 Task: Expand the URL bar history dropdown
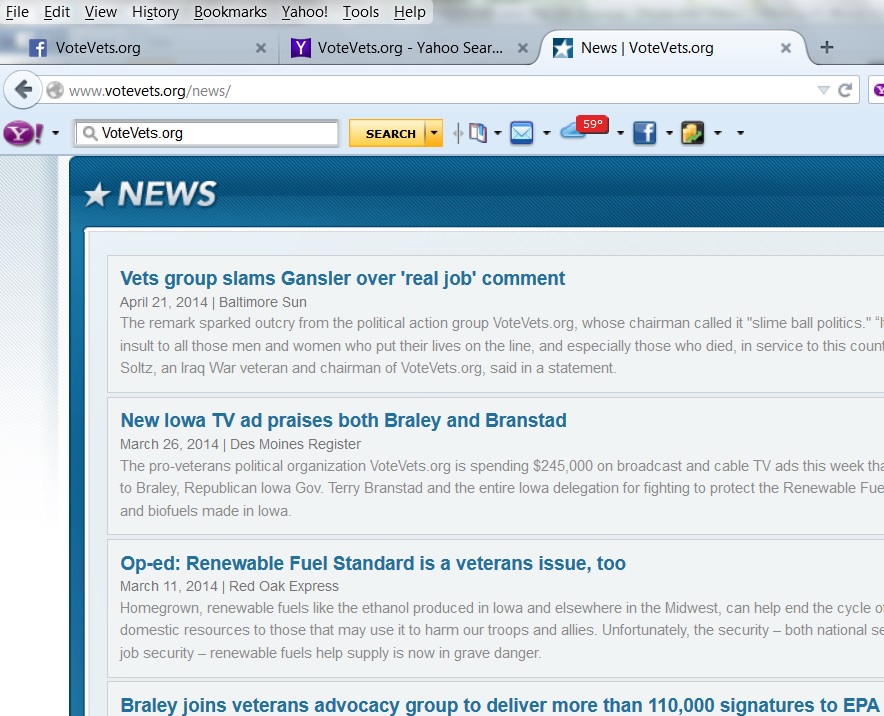coord(823,90)
